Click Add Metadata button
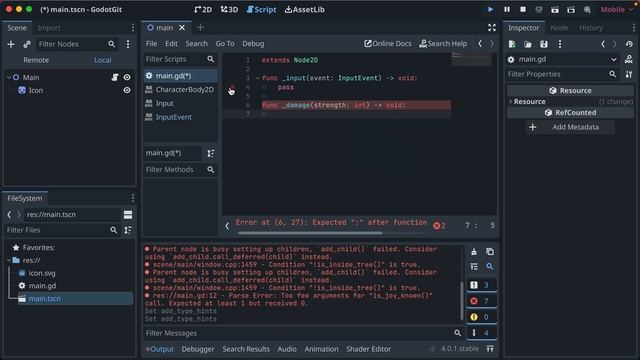640x360 pixels. click(x=570, y=127)
